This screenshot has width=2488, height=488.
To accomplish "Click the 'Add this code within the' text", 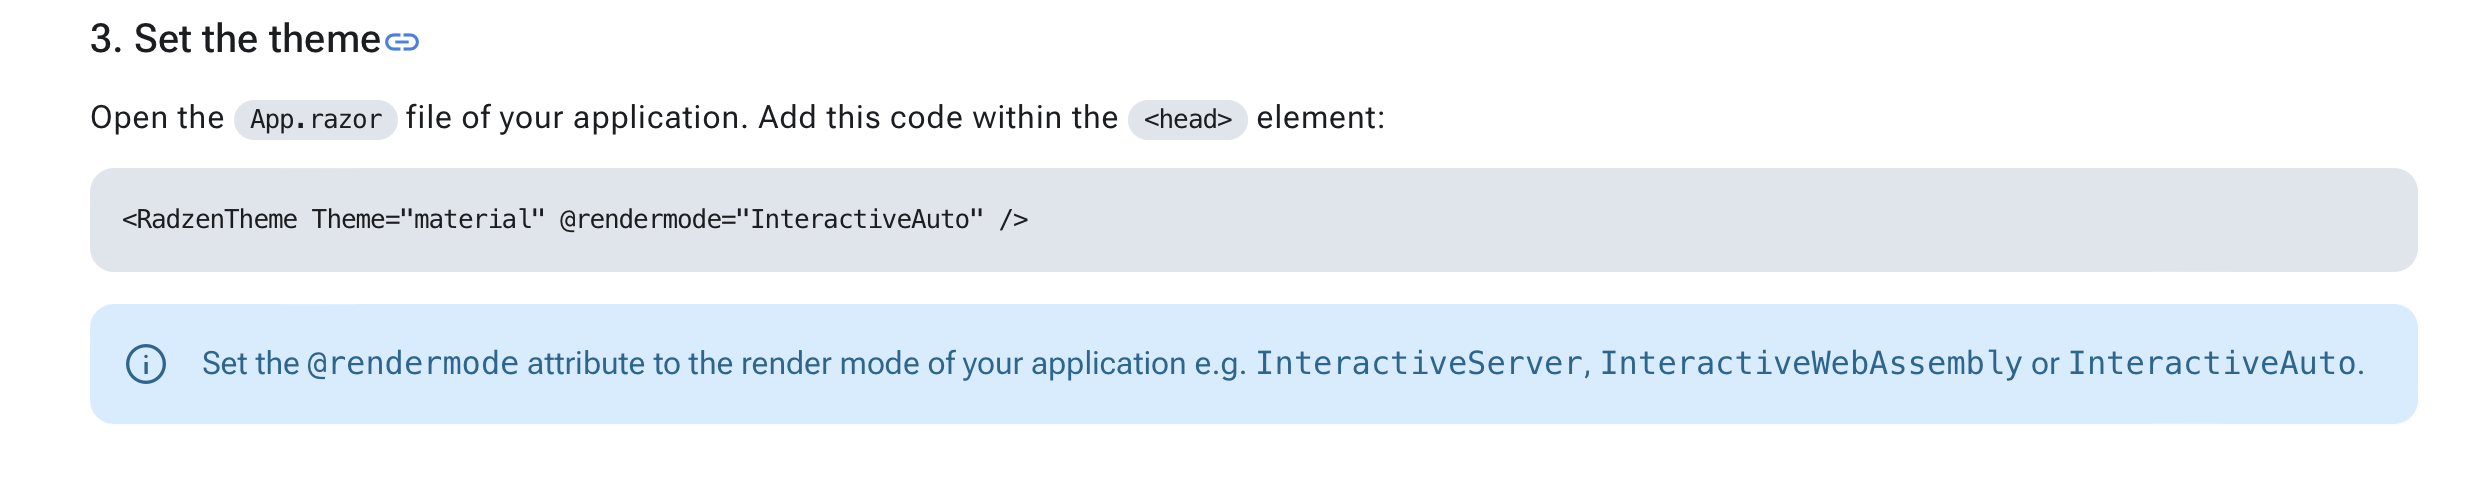I will (938, 118).
